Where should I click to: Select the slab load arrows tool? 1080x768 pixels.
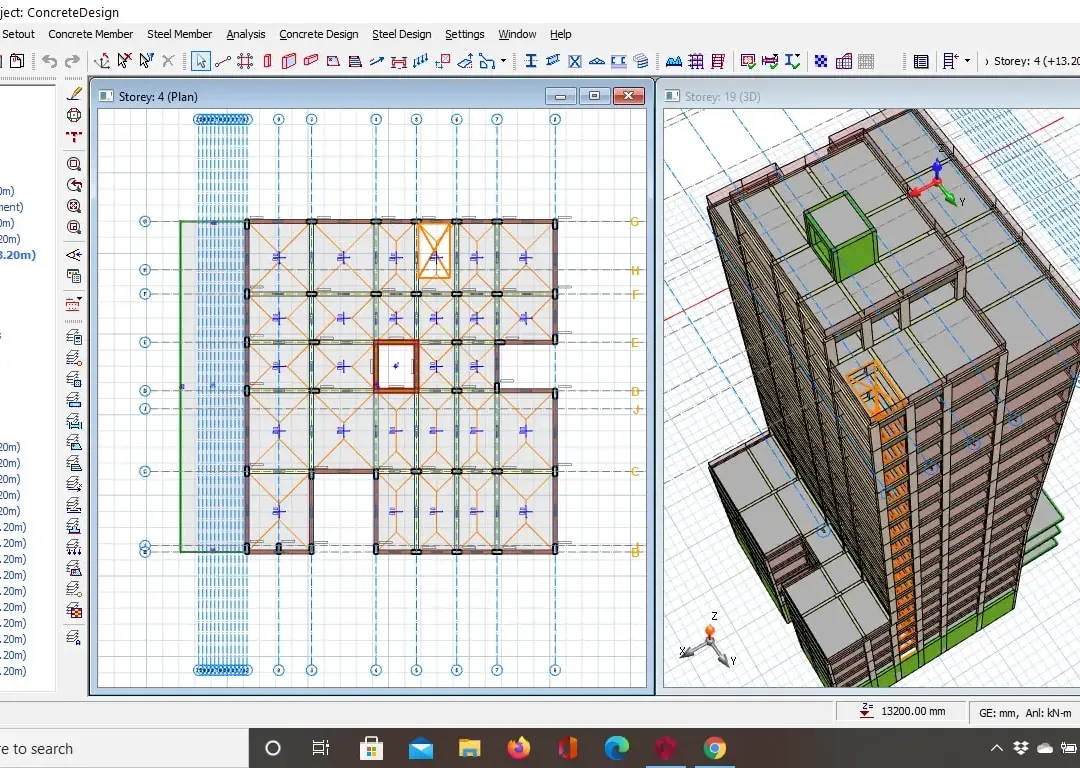click(x=421, y=61)
